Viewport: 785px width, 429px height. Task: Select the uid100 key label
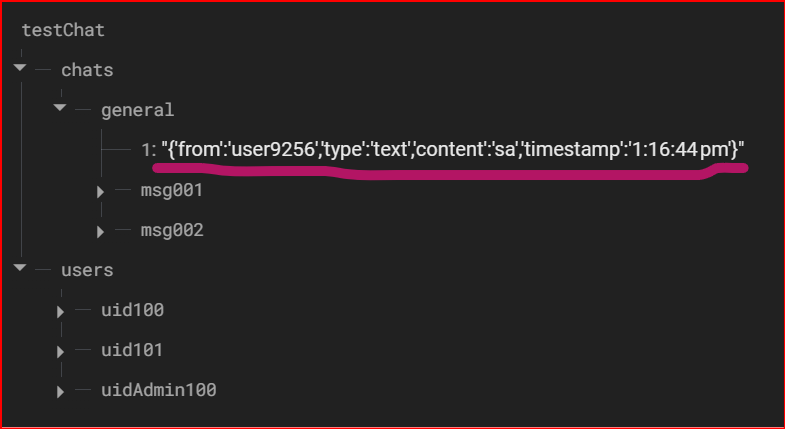132,310
